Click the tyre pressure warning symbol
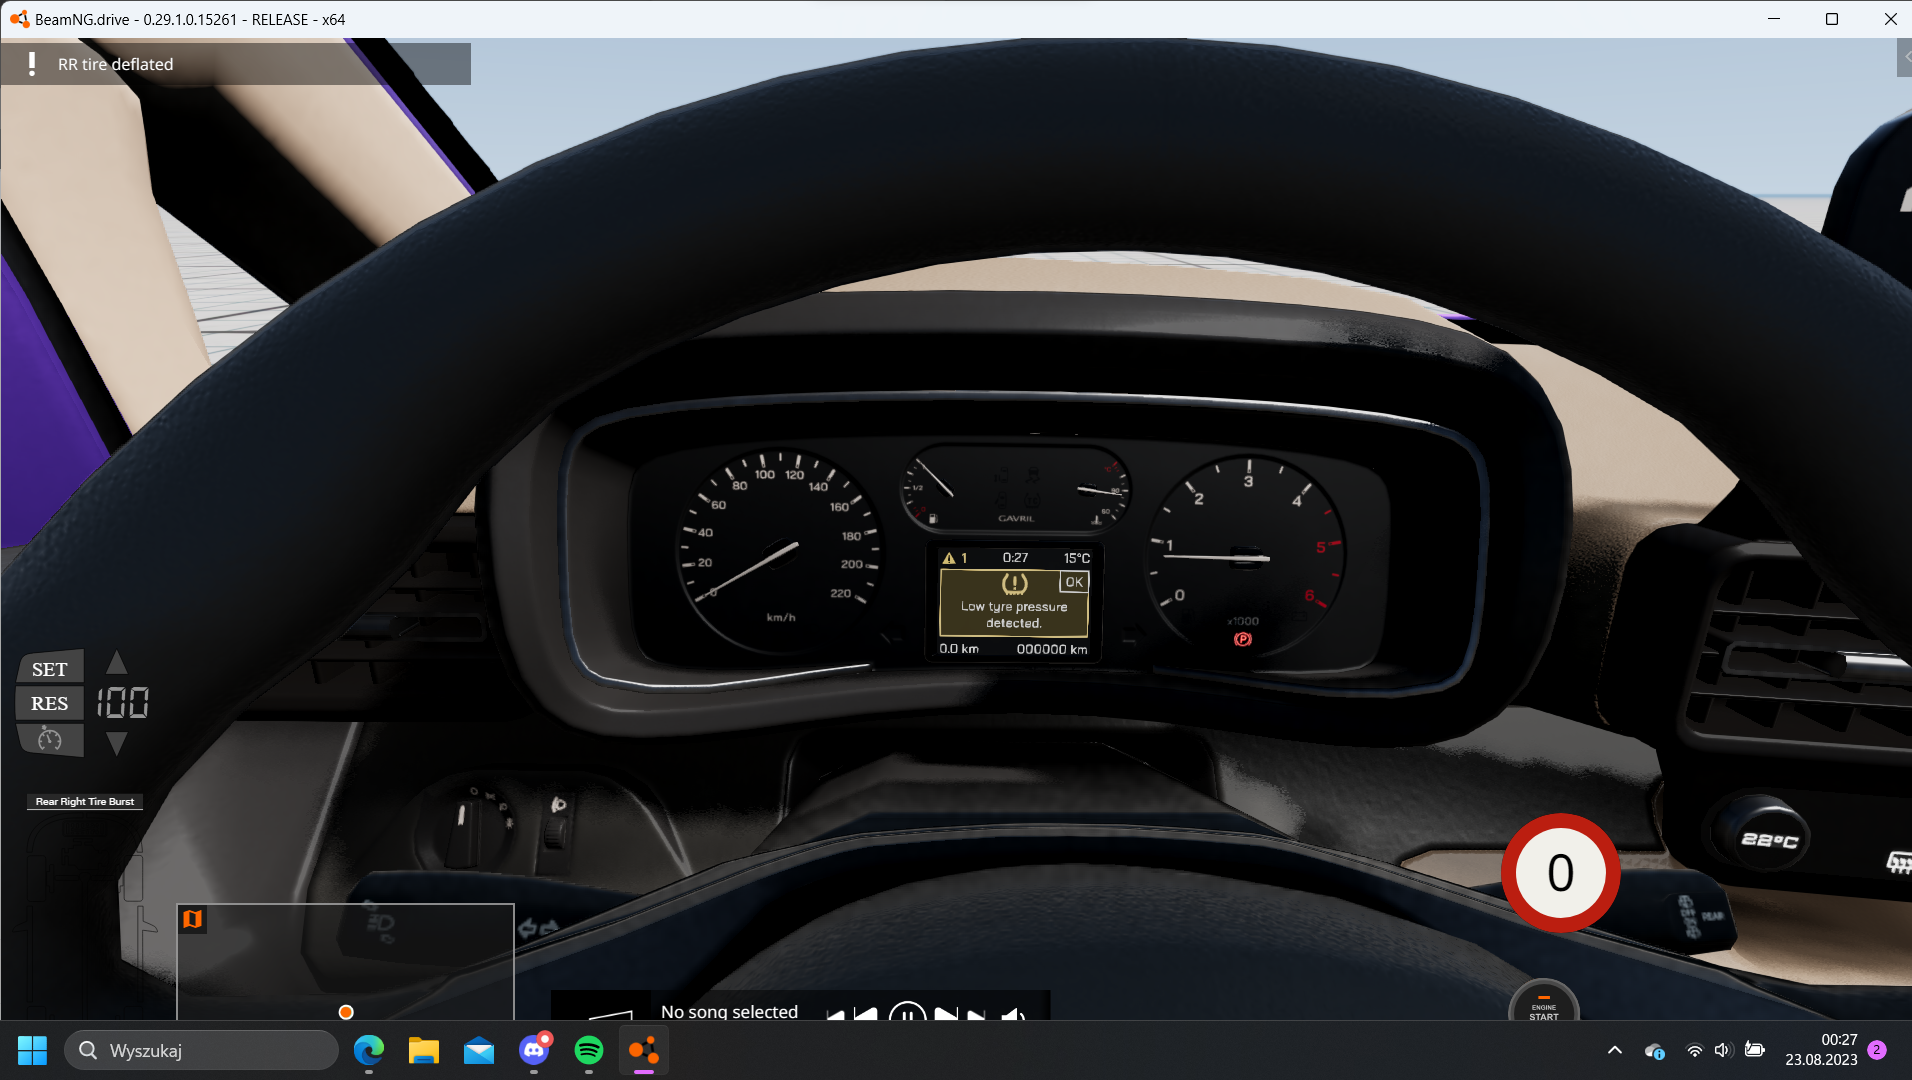This screenshot has height=1080, width=1912. click(1014, 583)
